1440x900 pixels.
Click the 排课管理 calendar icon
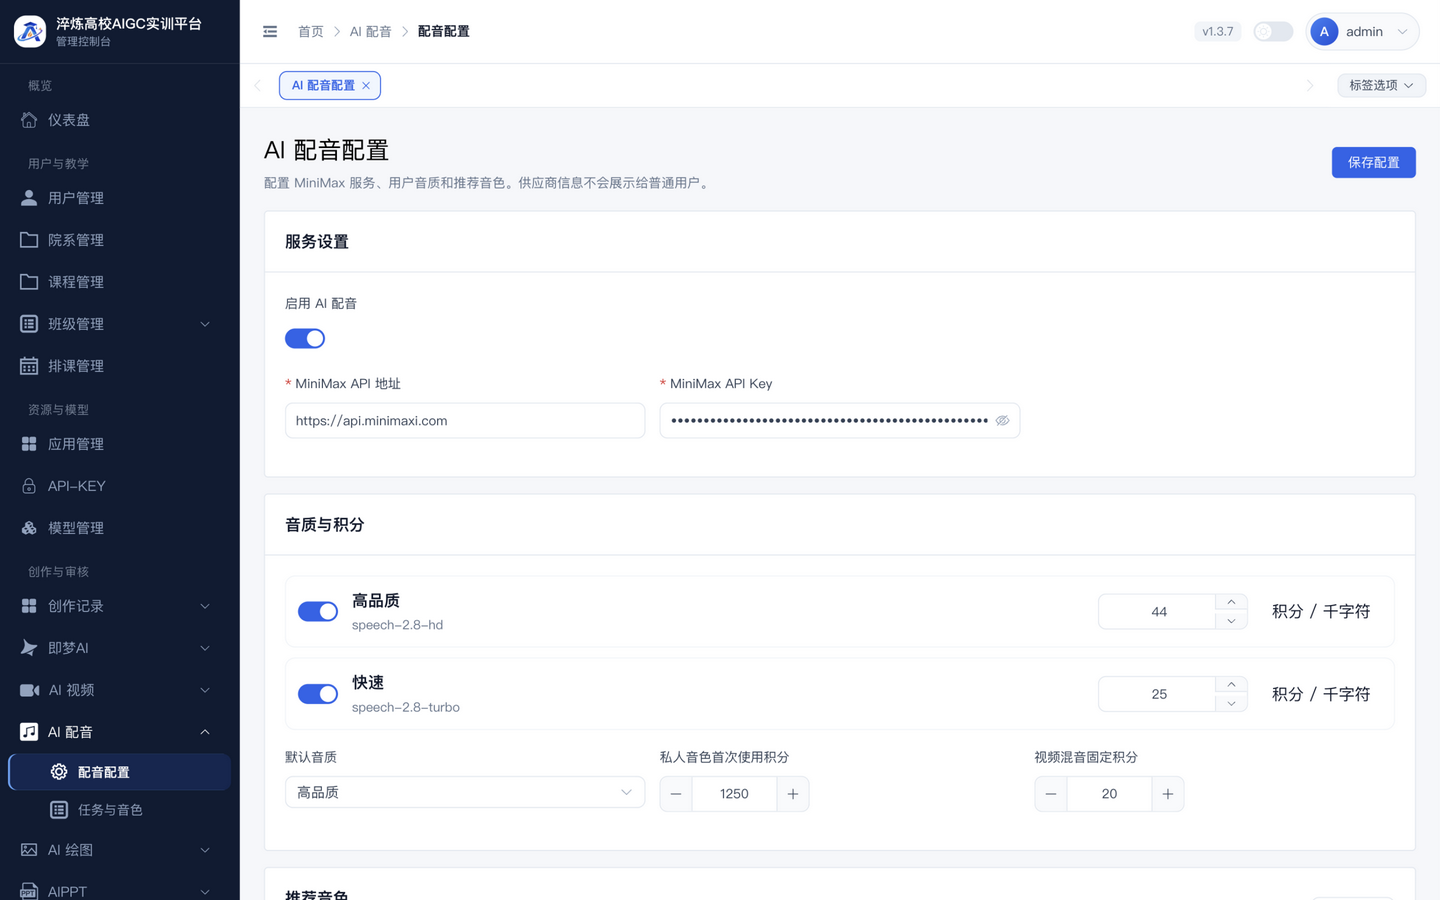click(29, 366)
